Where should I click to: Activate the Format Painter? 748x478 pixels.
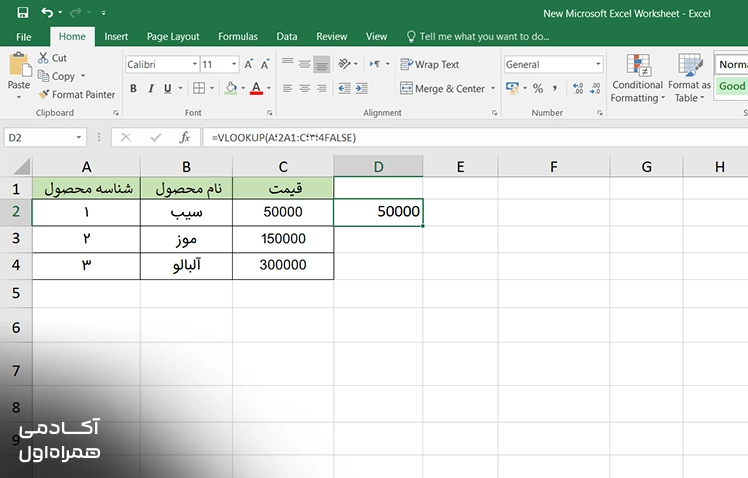[x=77, y=94]
